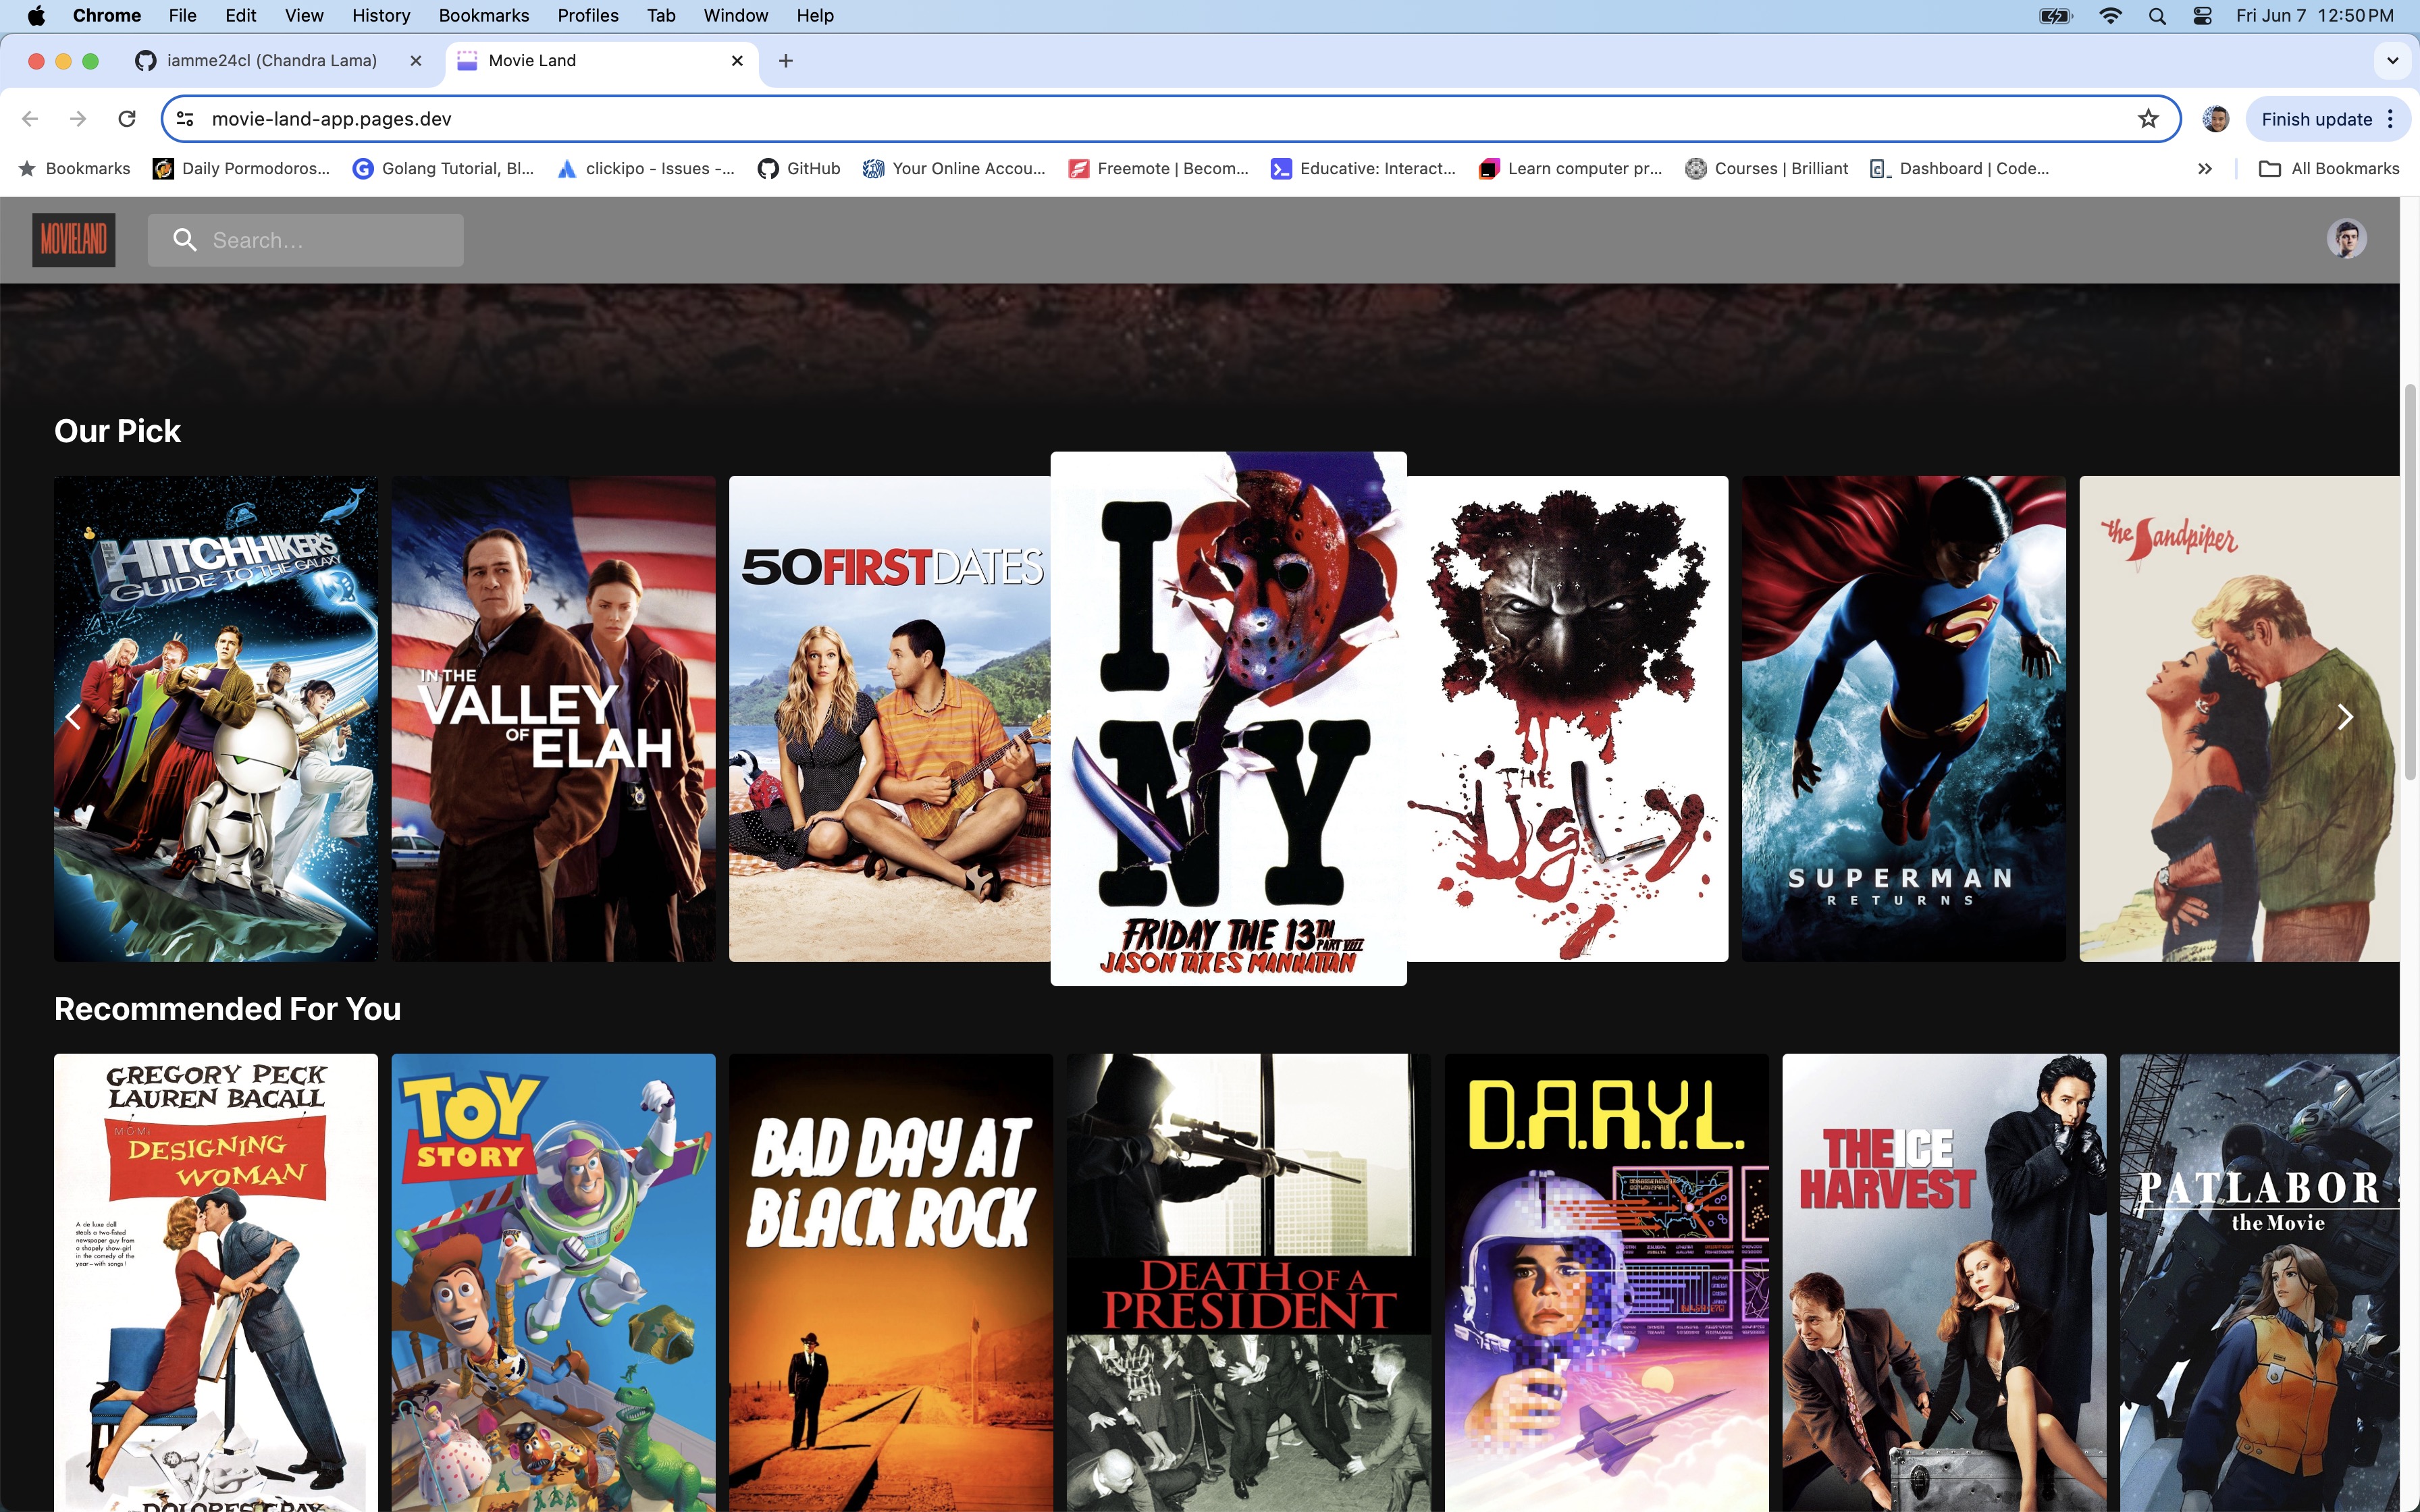Open the user avatar in MovieLand header
Screen dimensions: 2420x1512
pyautogui.click(x=2346, y=239)
